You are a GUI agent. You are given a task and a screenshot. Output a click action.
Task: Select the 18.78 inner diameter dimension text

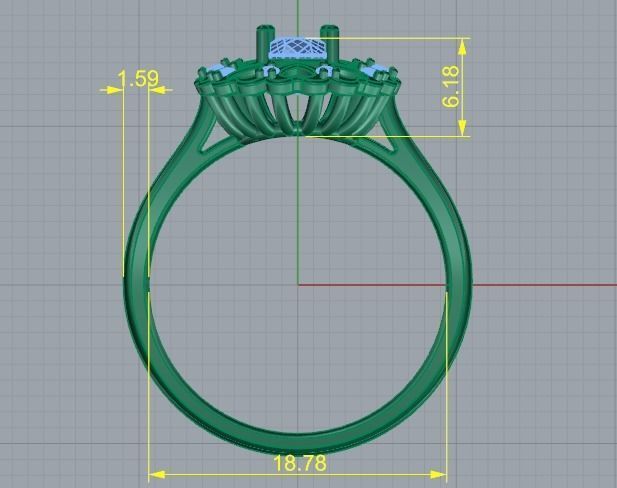pos(299,463)
